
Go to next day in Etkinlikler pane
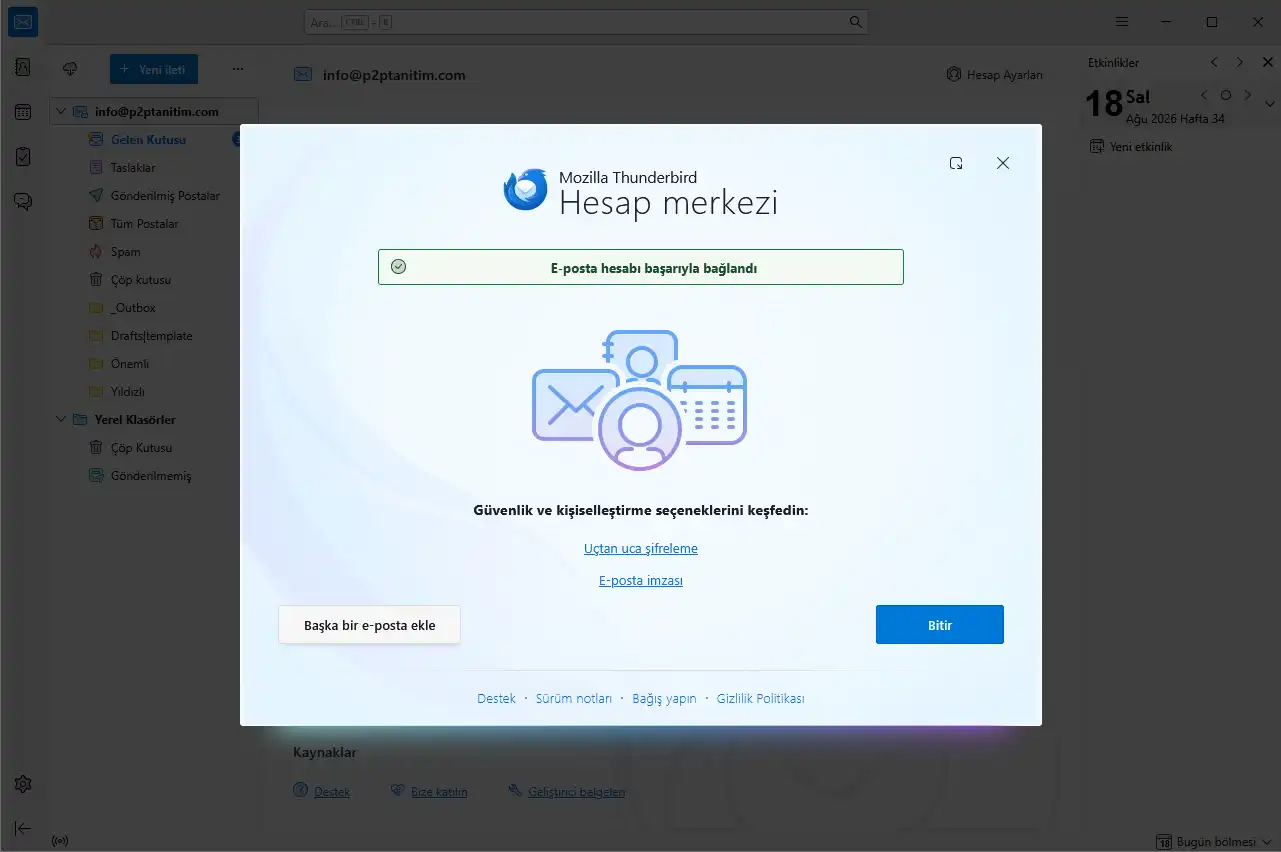[1240, 62]
